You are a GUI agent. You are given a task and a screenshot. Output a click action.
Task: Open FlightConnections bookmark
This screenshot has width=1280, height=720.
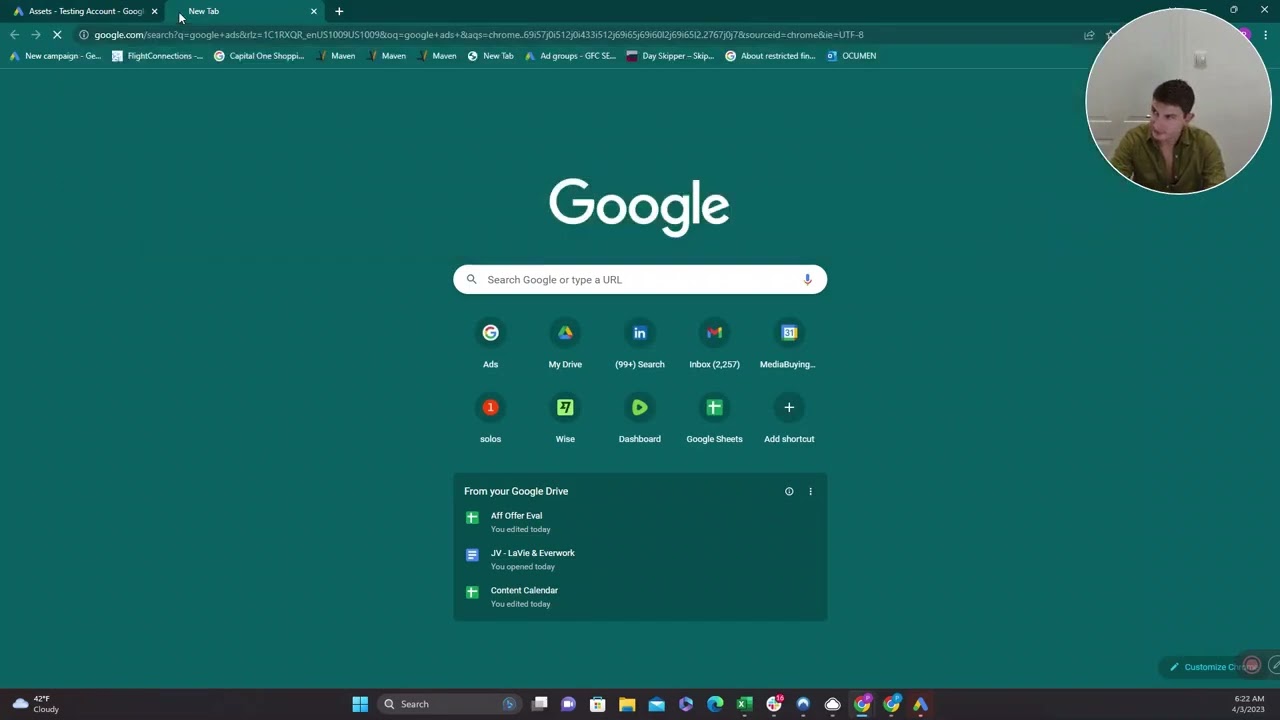pyautogui.click(x=158, y=56)
